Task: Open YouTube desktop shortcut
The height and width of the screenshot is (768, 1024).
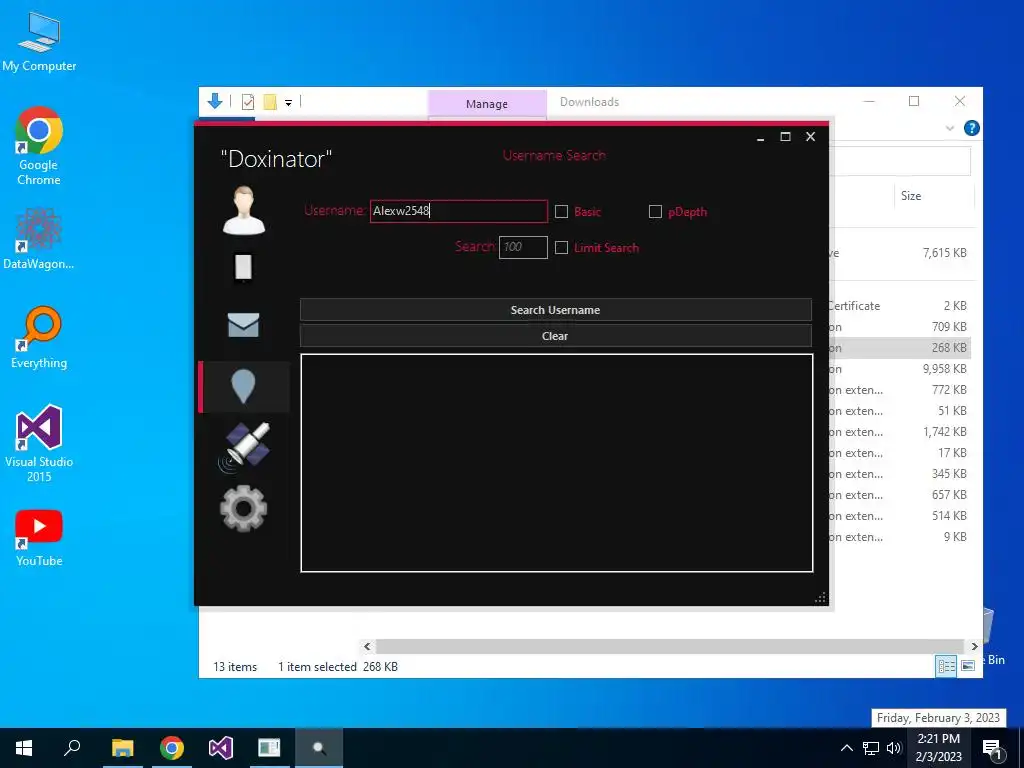Action: pos(39,538)
